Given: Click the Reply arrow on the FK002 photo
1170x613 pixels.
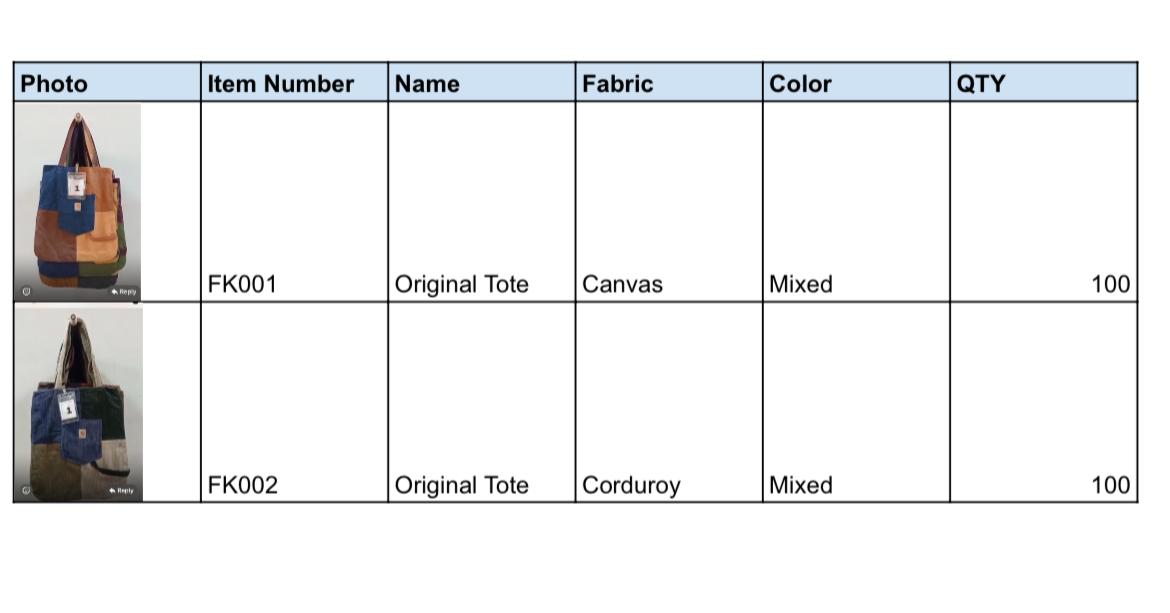Looking at the screenshot, I should click(x=121, y=491).
